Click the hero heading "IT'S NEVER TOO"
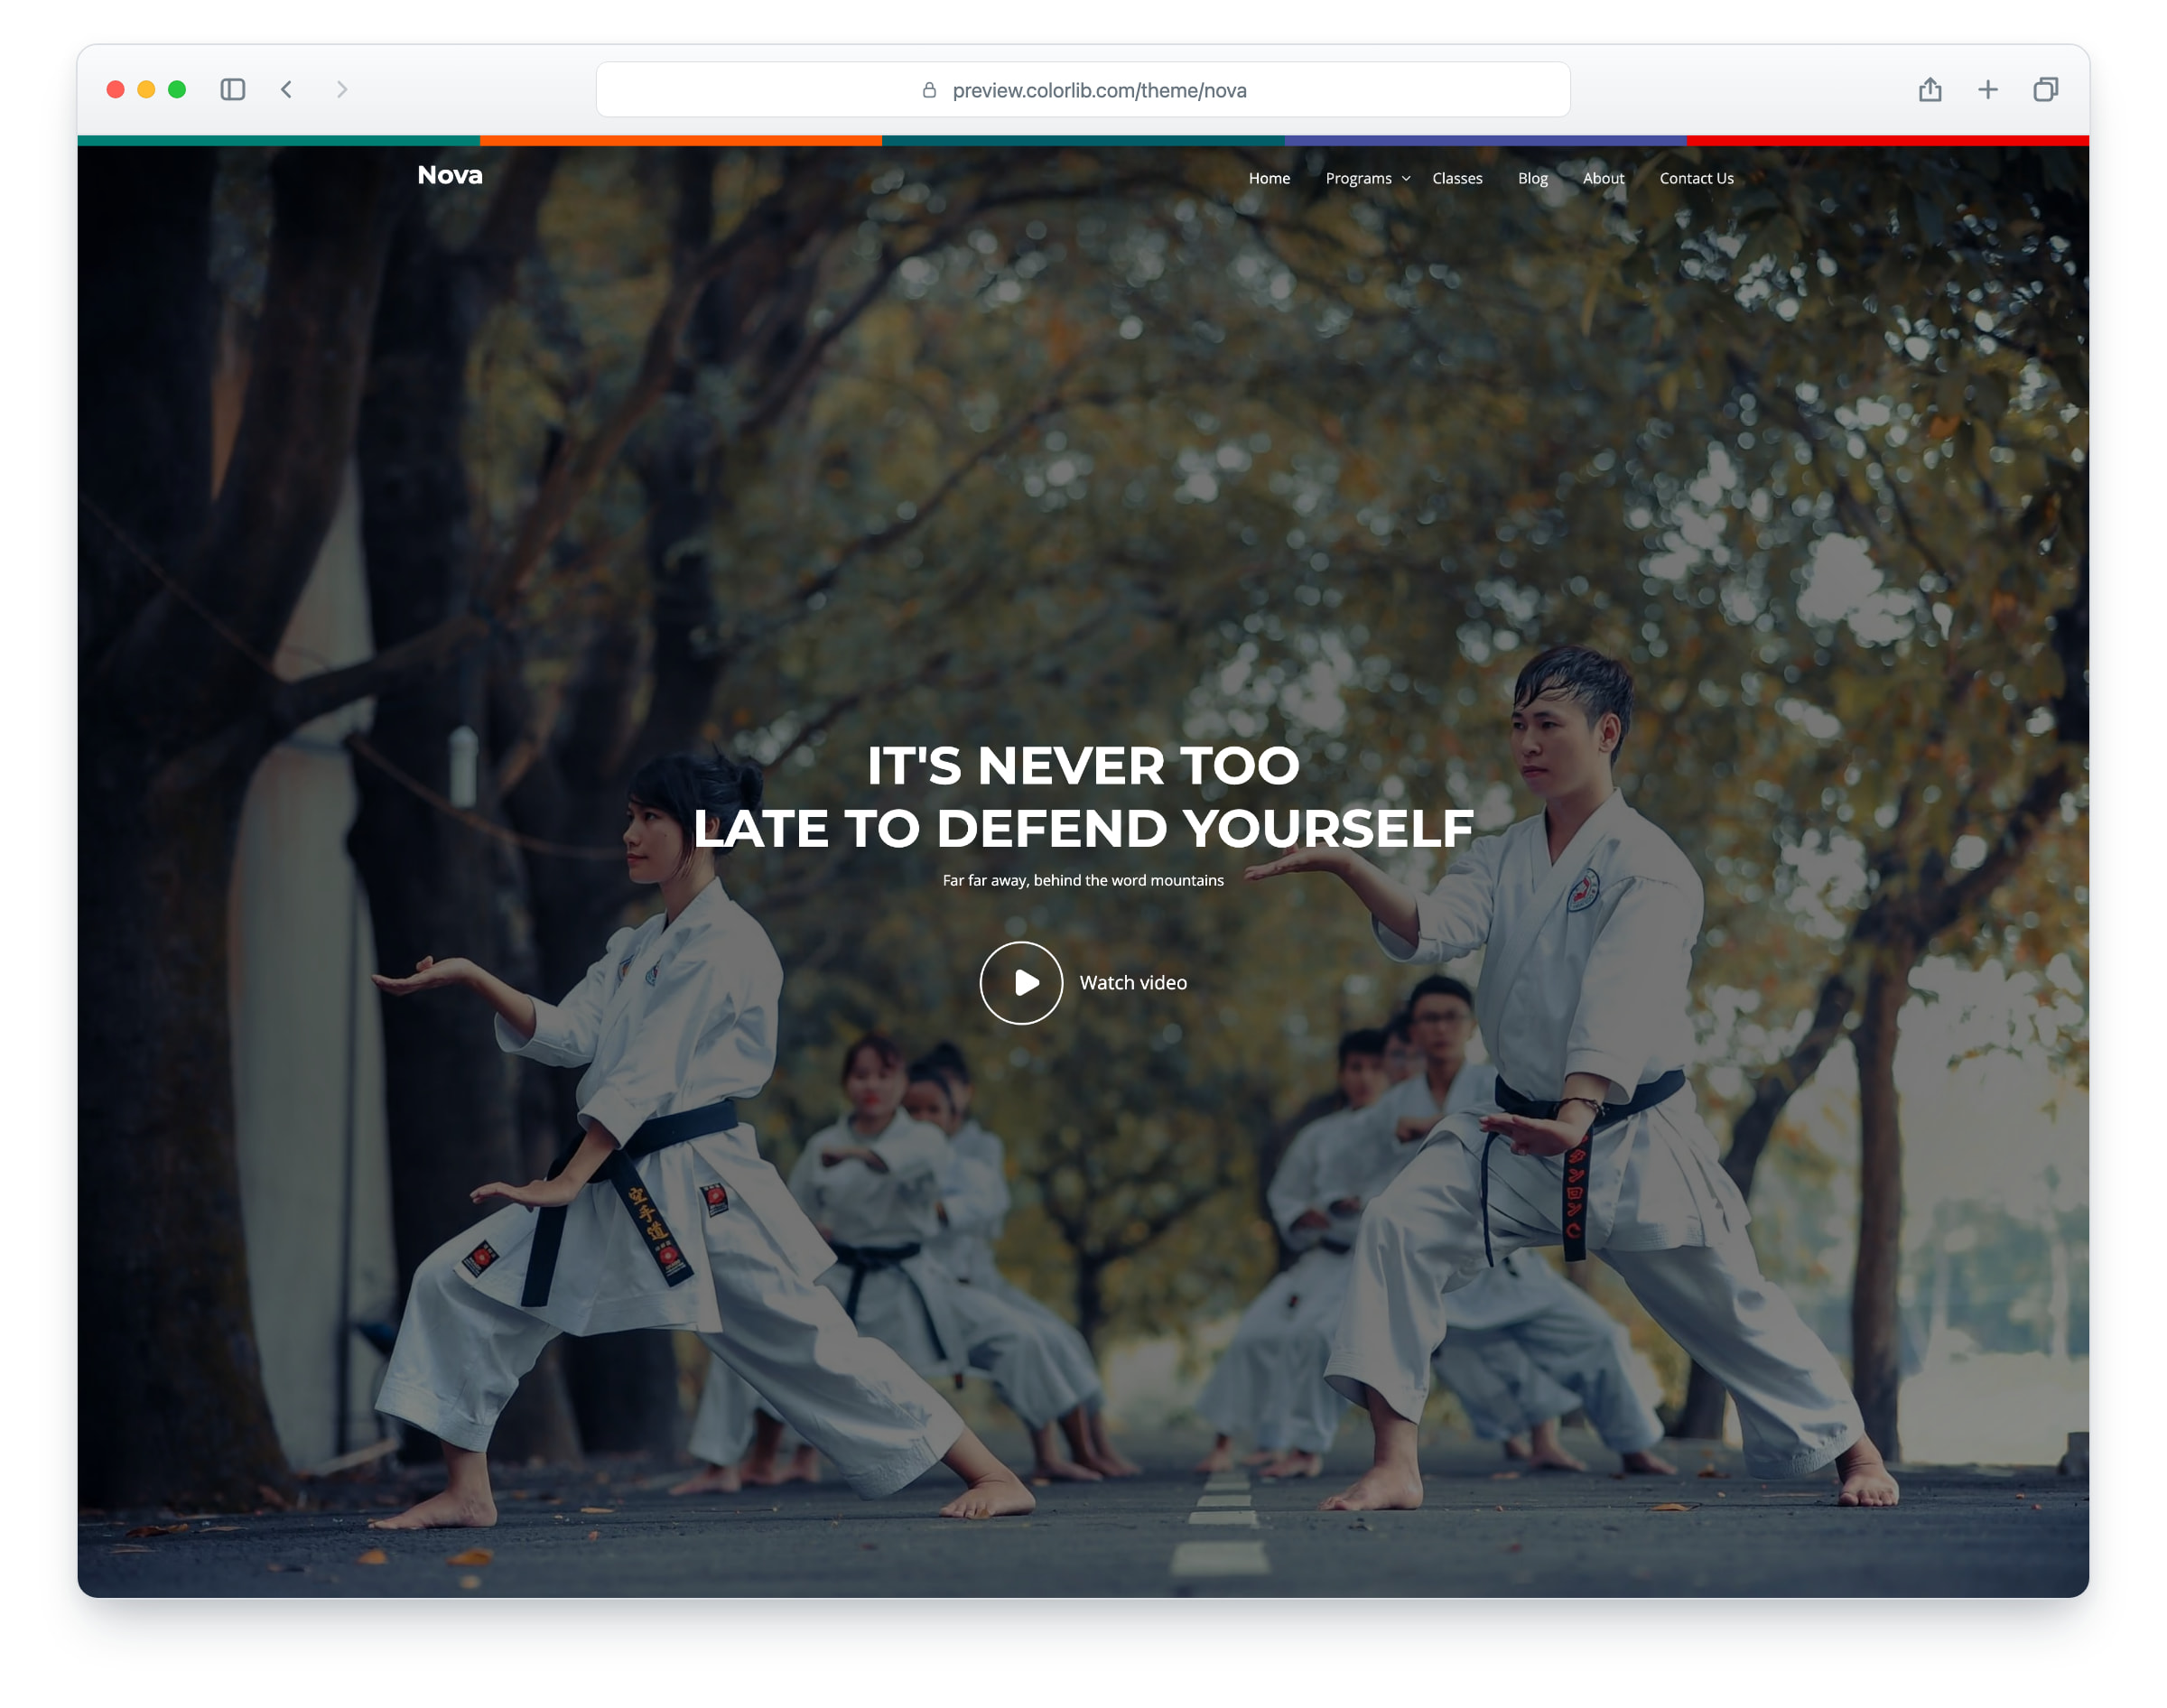This screenshot has width=2167, height=1708. coord(1083,766)
